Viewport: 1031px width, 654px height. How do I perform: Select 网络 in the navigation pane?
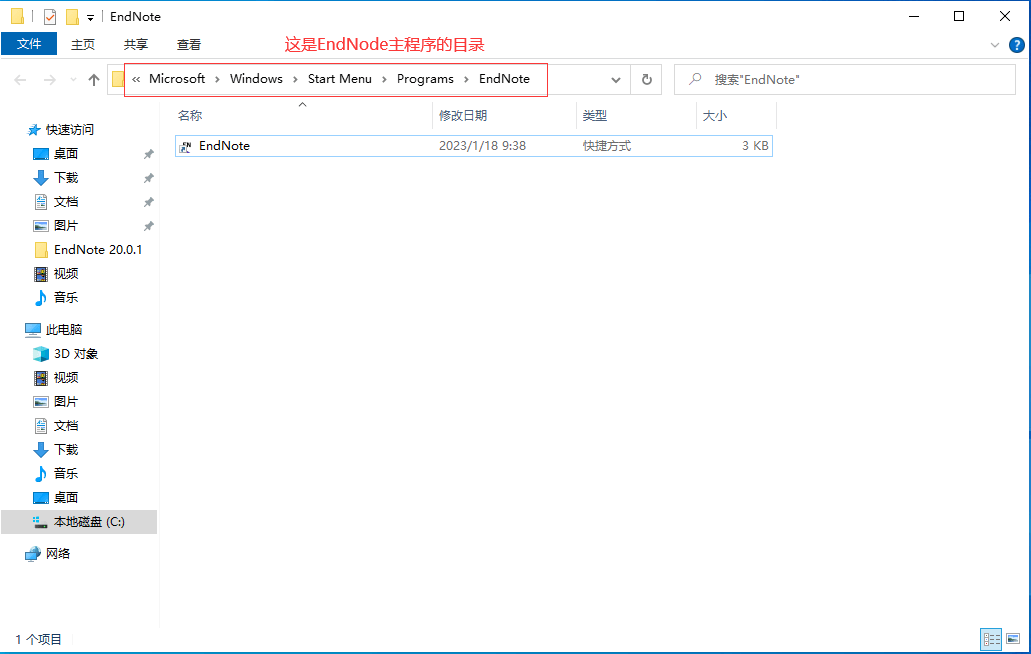[58, 553]
